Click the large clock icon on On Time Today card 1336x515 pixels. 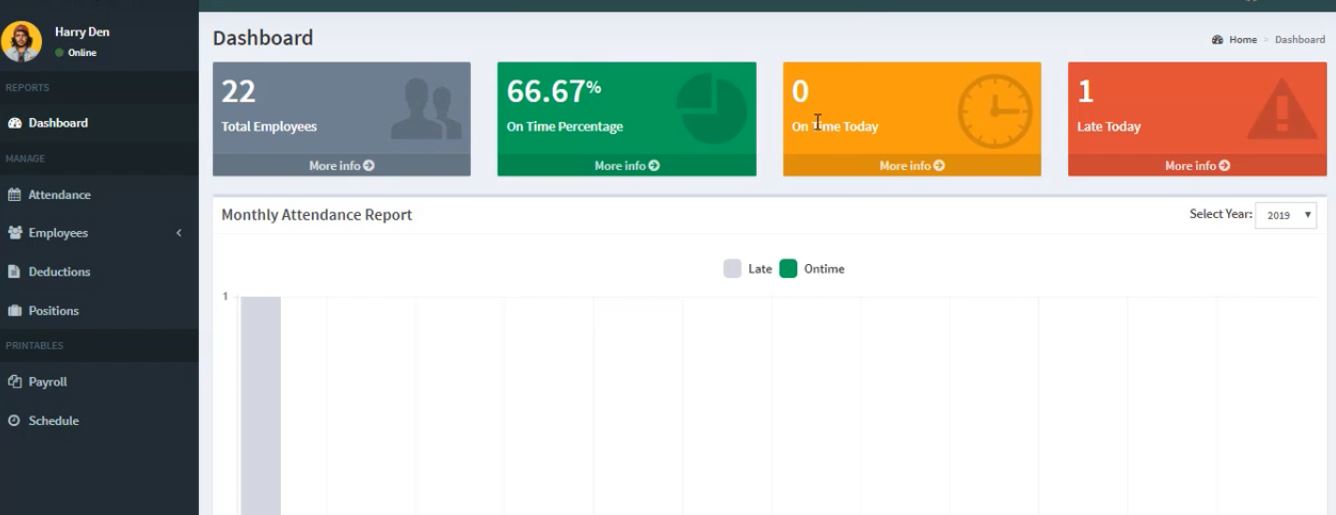tap(994, 111)
